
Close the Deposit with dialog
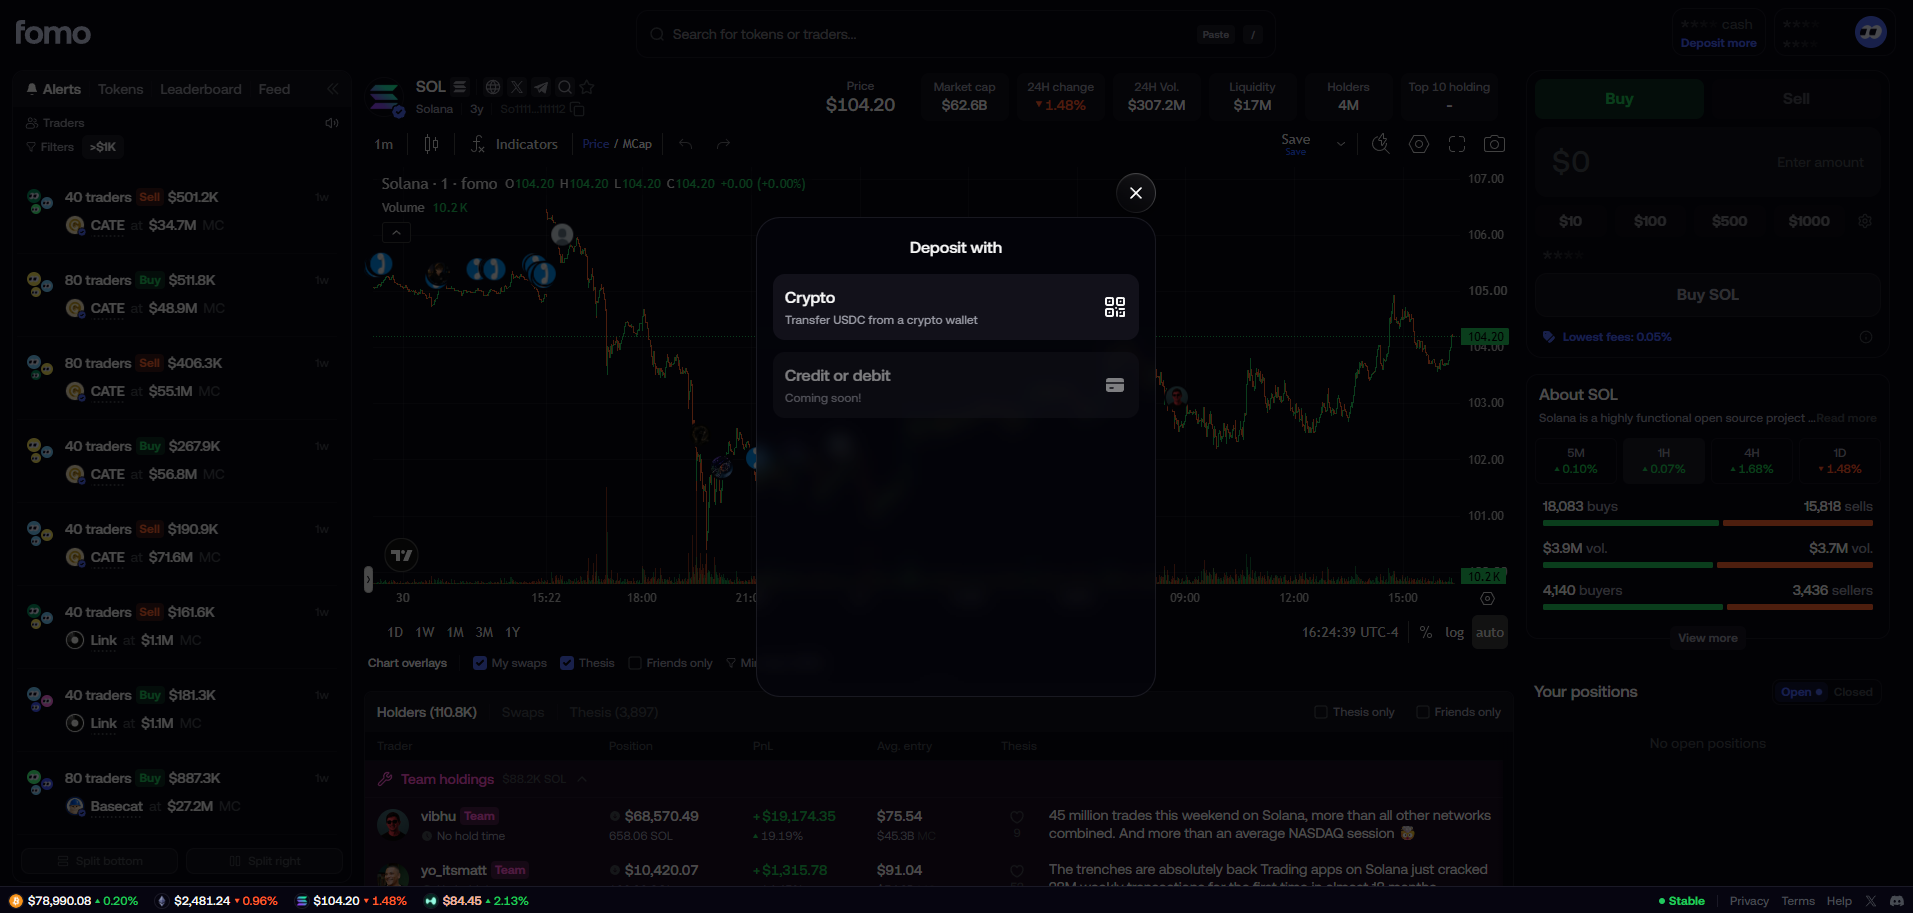[1135, 193]
